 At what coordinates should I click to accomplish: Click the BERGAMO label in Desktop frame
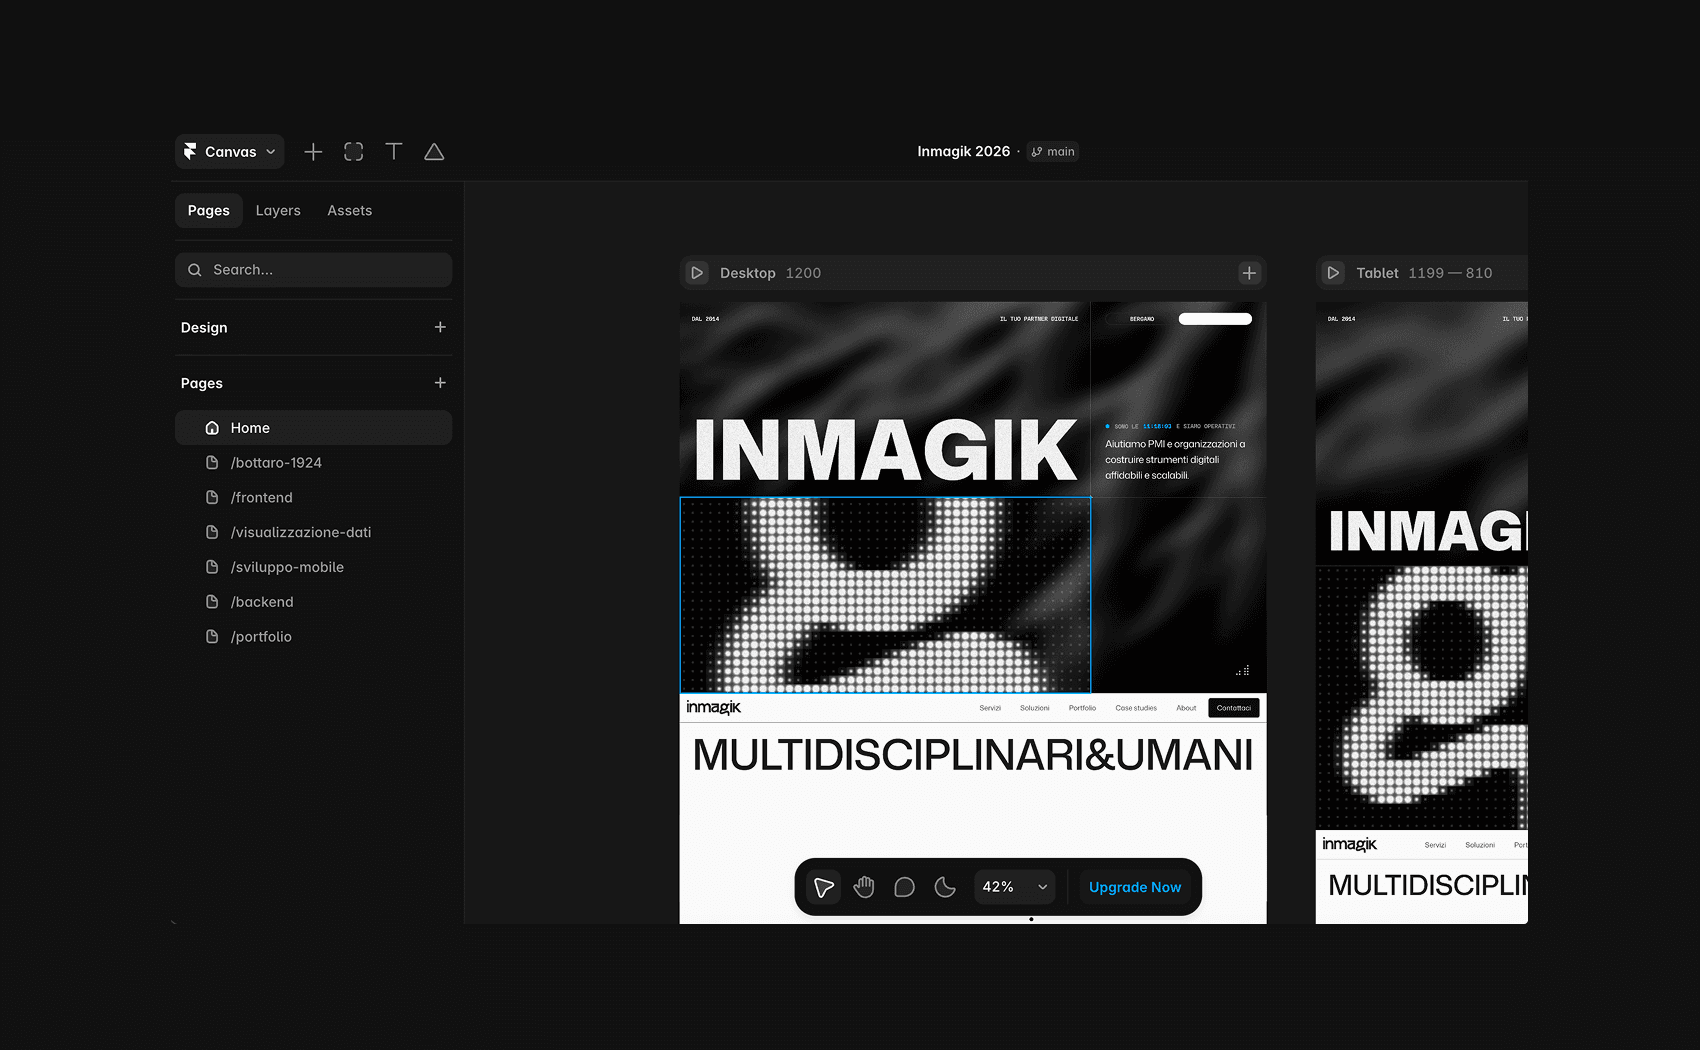[x=1142, y=319]
